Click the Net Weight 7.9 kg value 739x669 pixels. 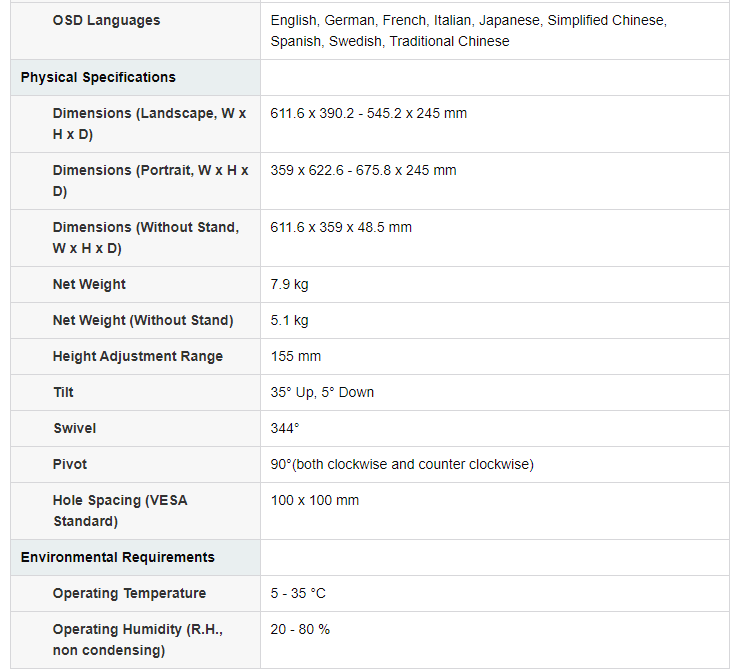click(289, 284)
